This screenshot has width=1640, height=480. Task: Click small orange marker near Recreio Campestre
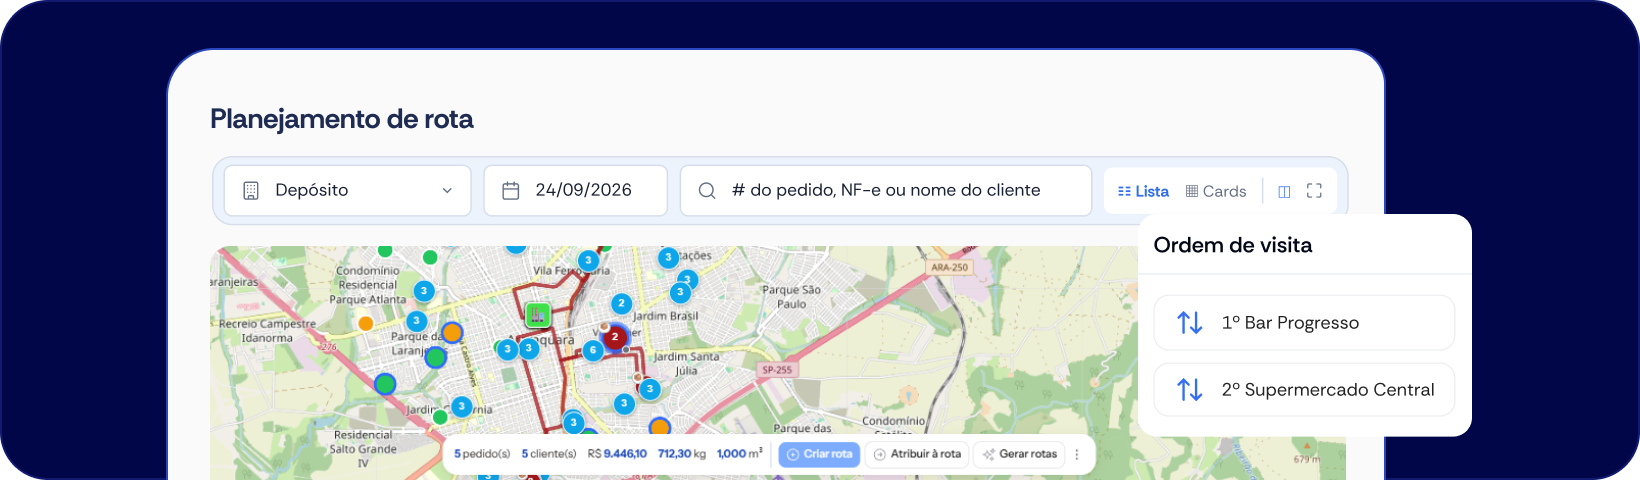(366, 323)
